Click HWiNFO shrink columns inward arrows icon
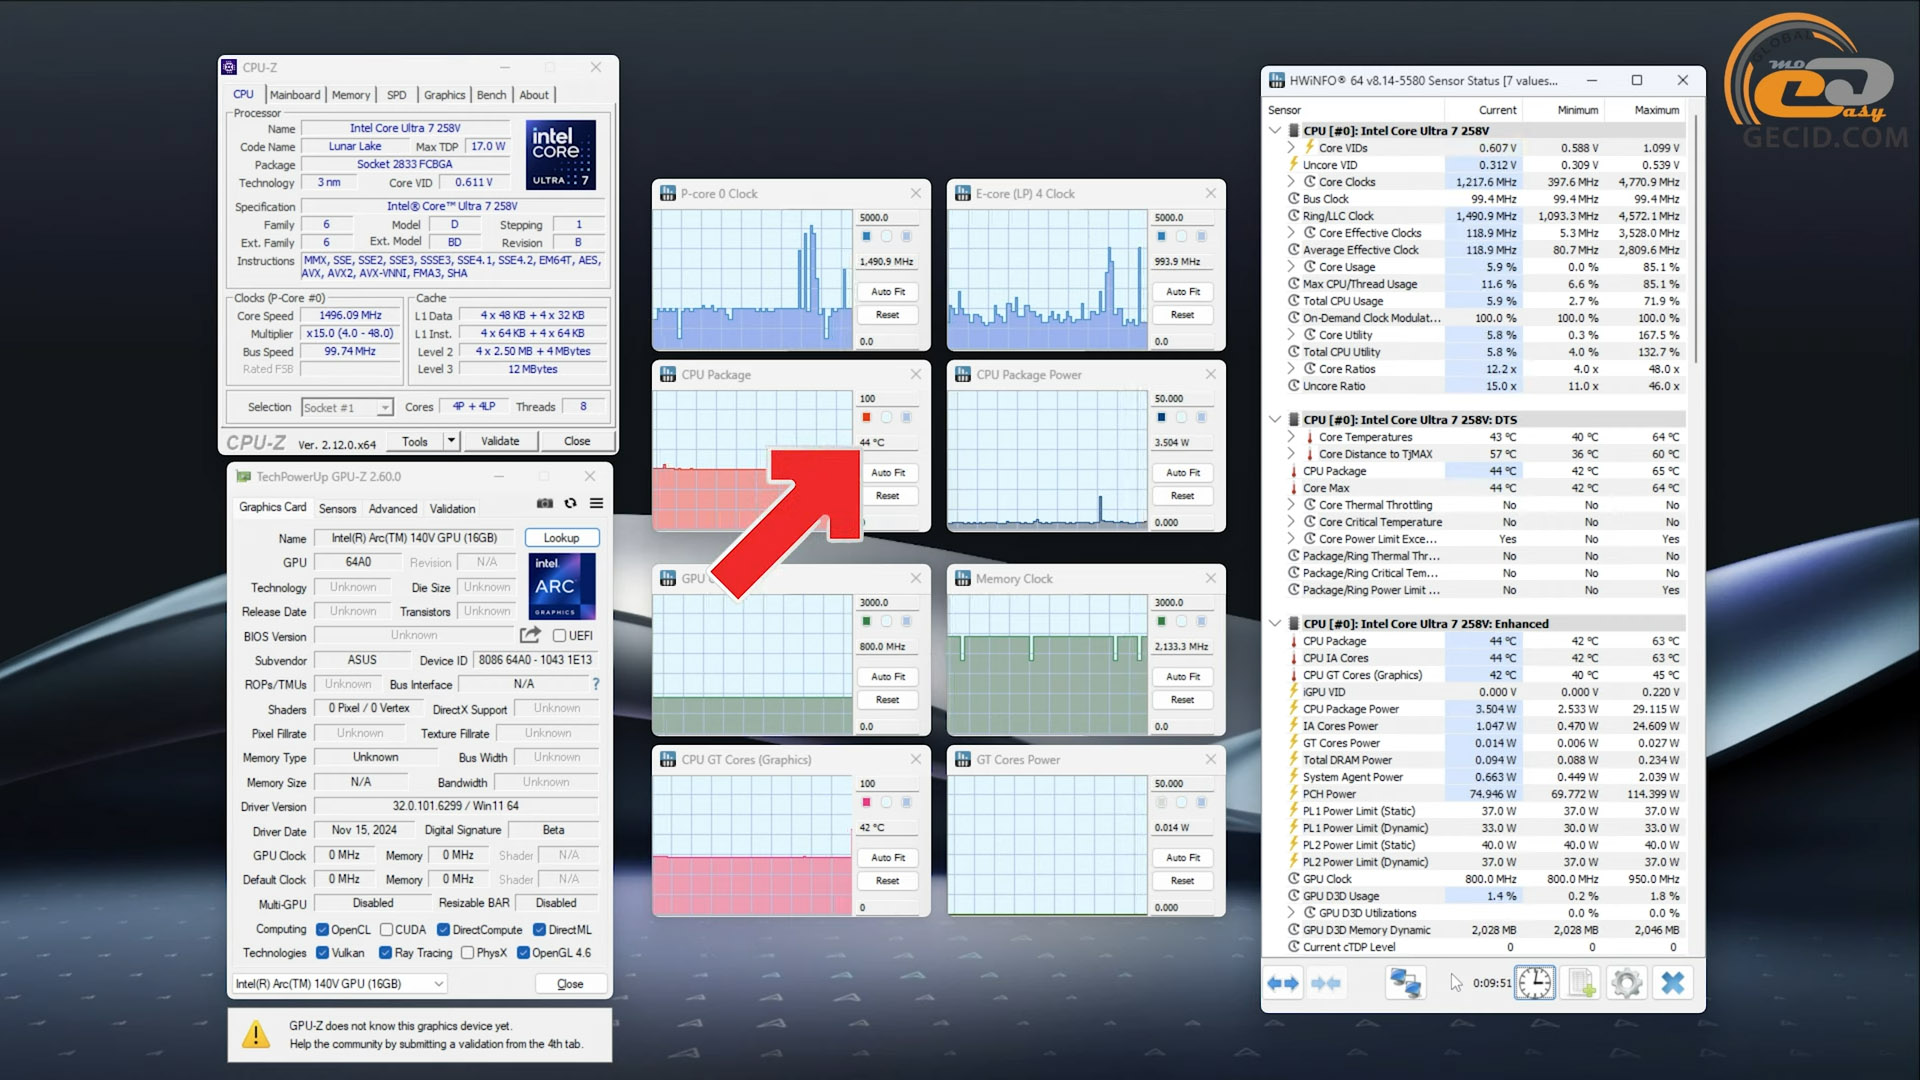This screenshot has height=1080, width=1920. [x=1326, y=984]
